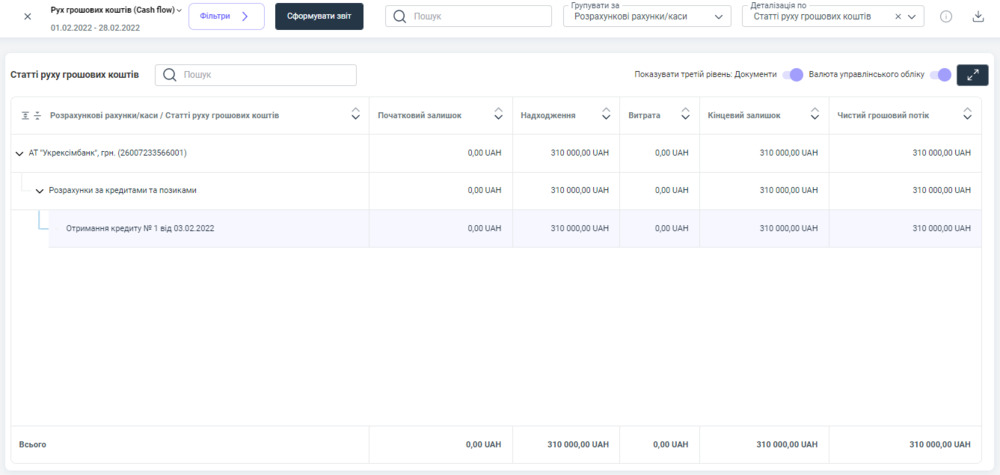Toggle Показувати третій рівень: Документи switch

[x=793, y=75]
